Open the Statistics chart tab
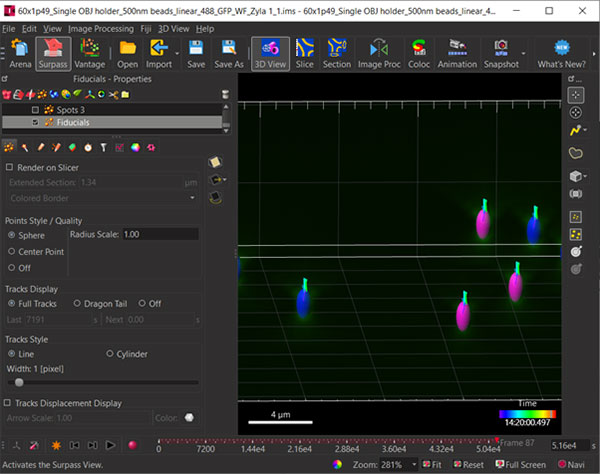Screen dimensions: 600x474 click(x=119, y=147)
